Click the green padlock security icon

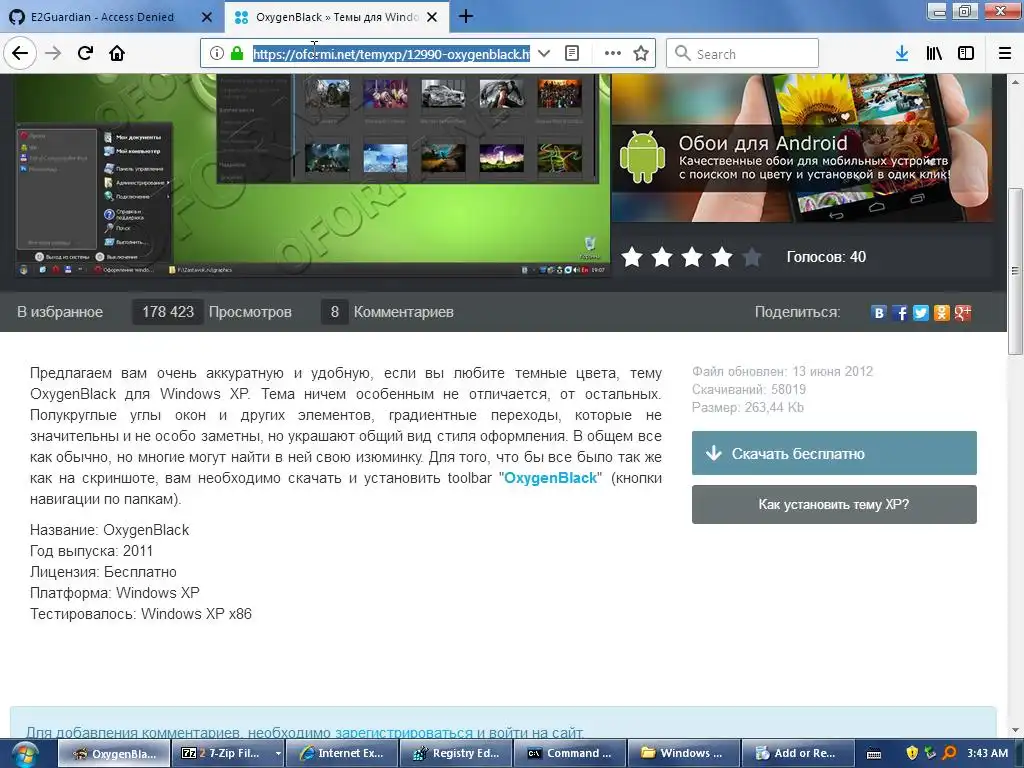tap(237, 54)
